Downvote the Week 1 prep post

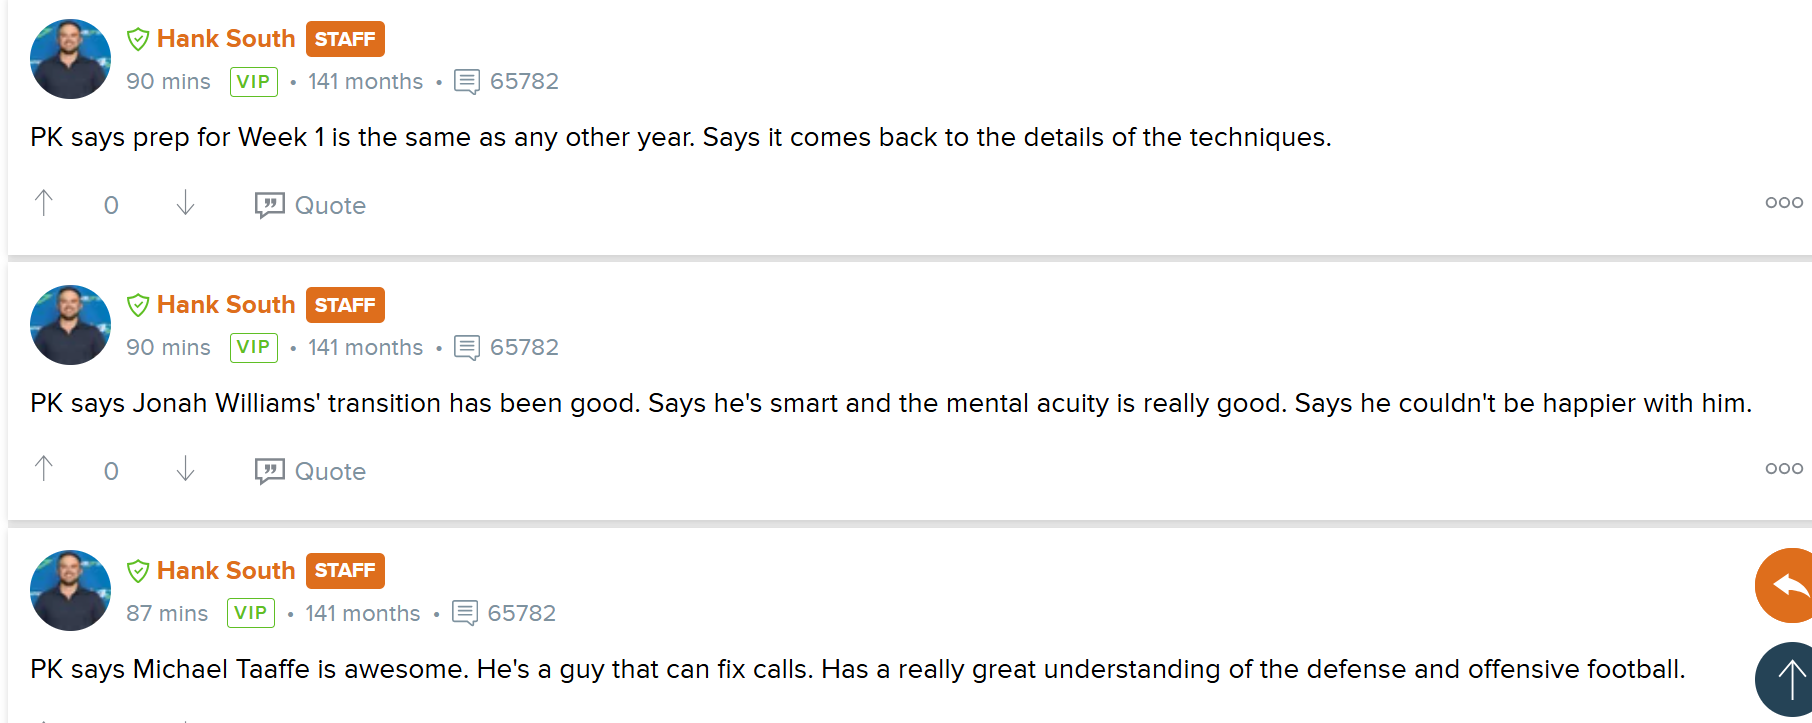coord(185,204)
